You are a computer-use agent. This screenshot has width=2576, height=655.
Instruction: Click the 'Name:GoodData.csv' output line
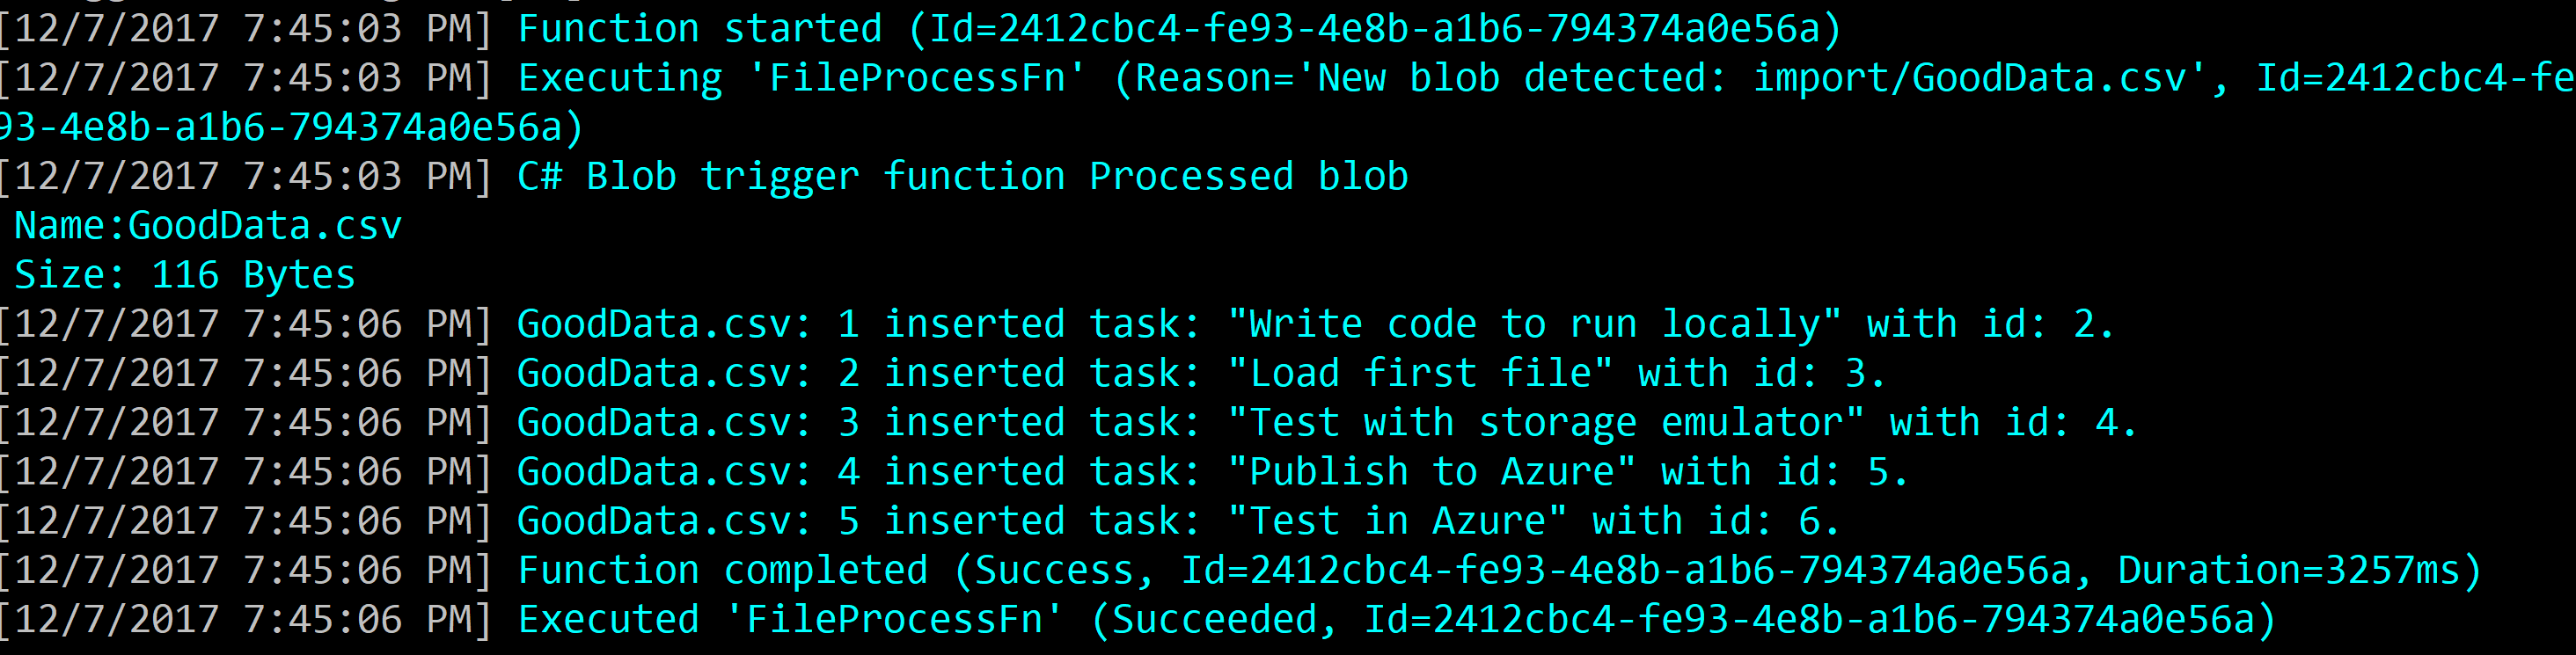pyautogui.click(x=208, y=225)
